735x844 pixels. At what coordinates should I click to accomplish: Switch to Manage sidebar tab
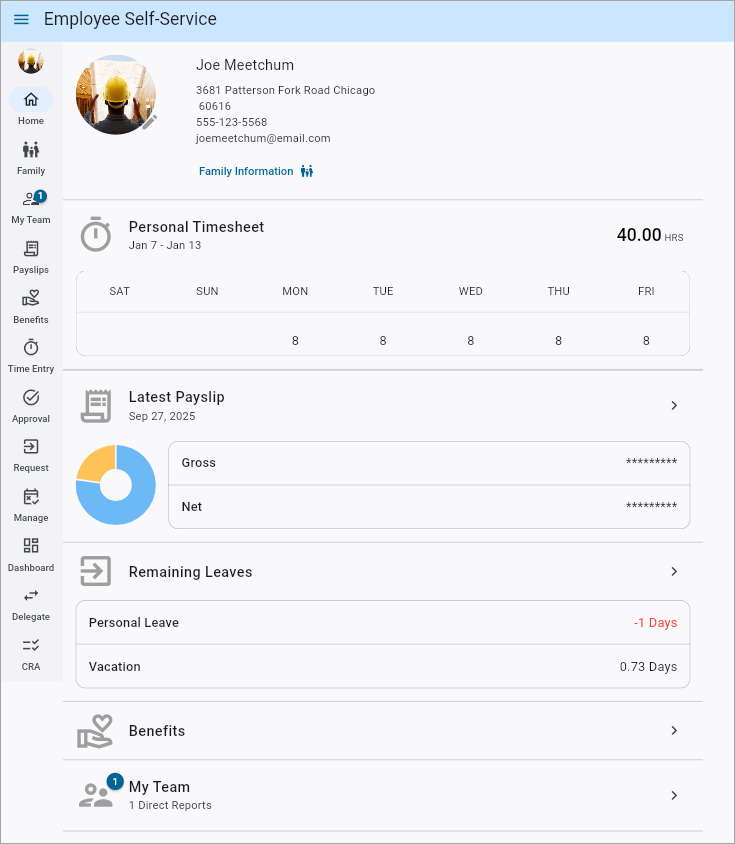tap(31, 505)
